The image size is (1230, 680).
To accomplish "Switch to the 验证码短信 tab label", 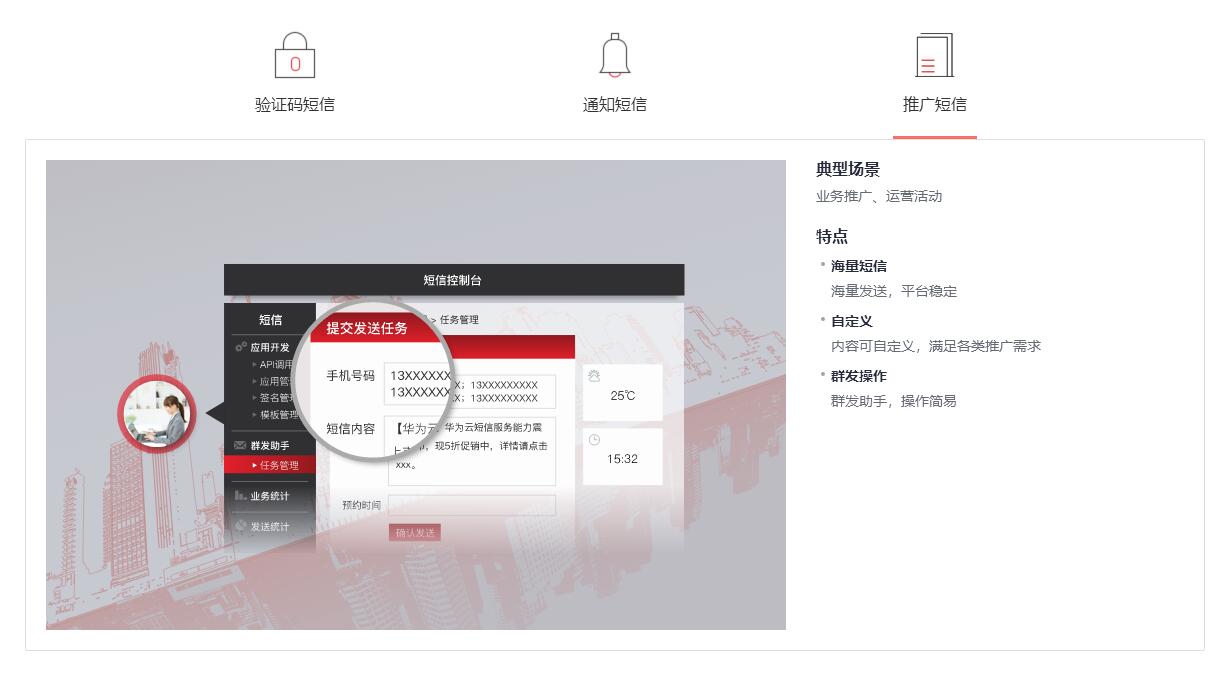I will 295,104.
